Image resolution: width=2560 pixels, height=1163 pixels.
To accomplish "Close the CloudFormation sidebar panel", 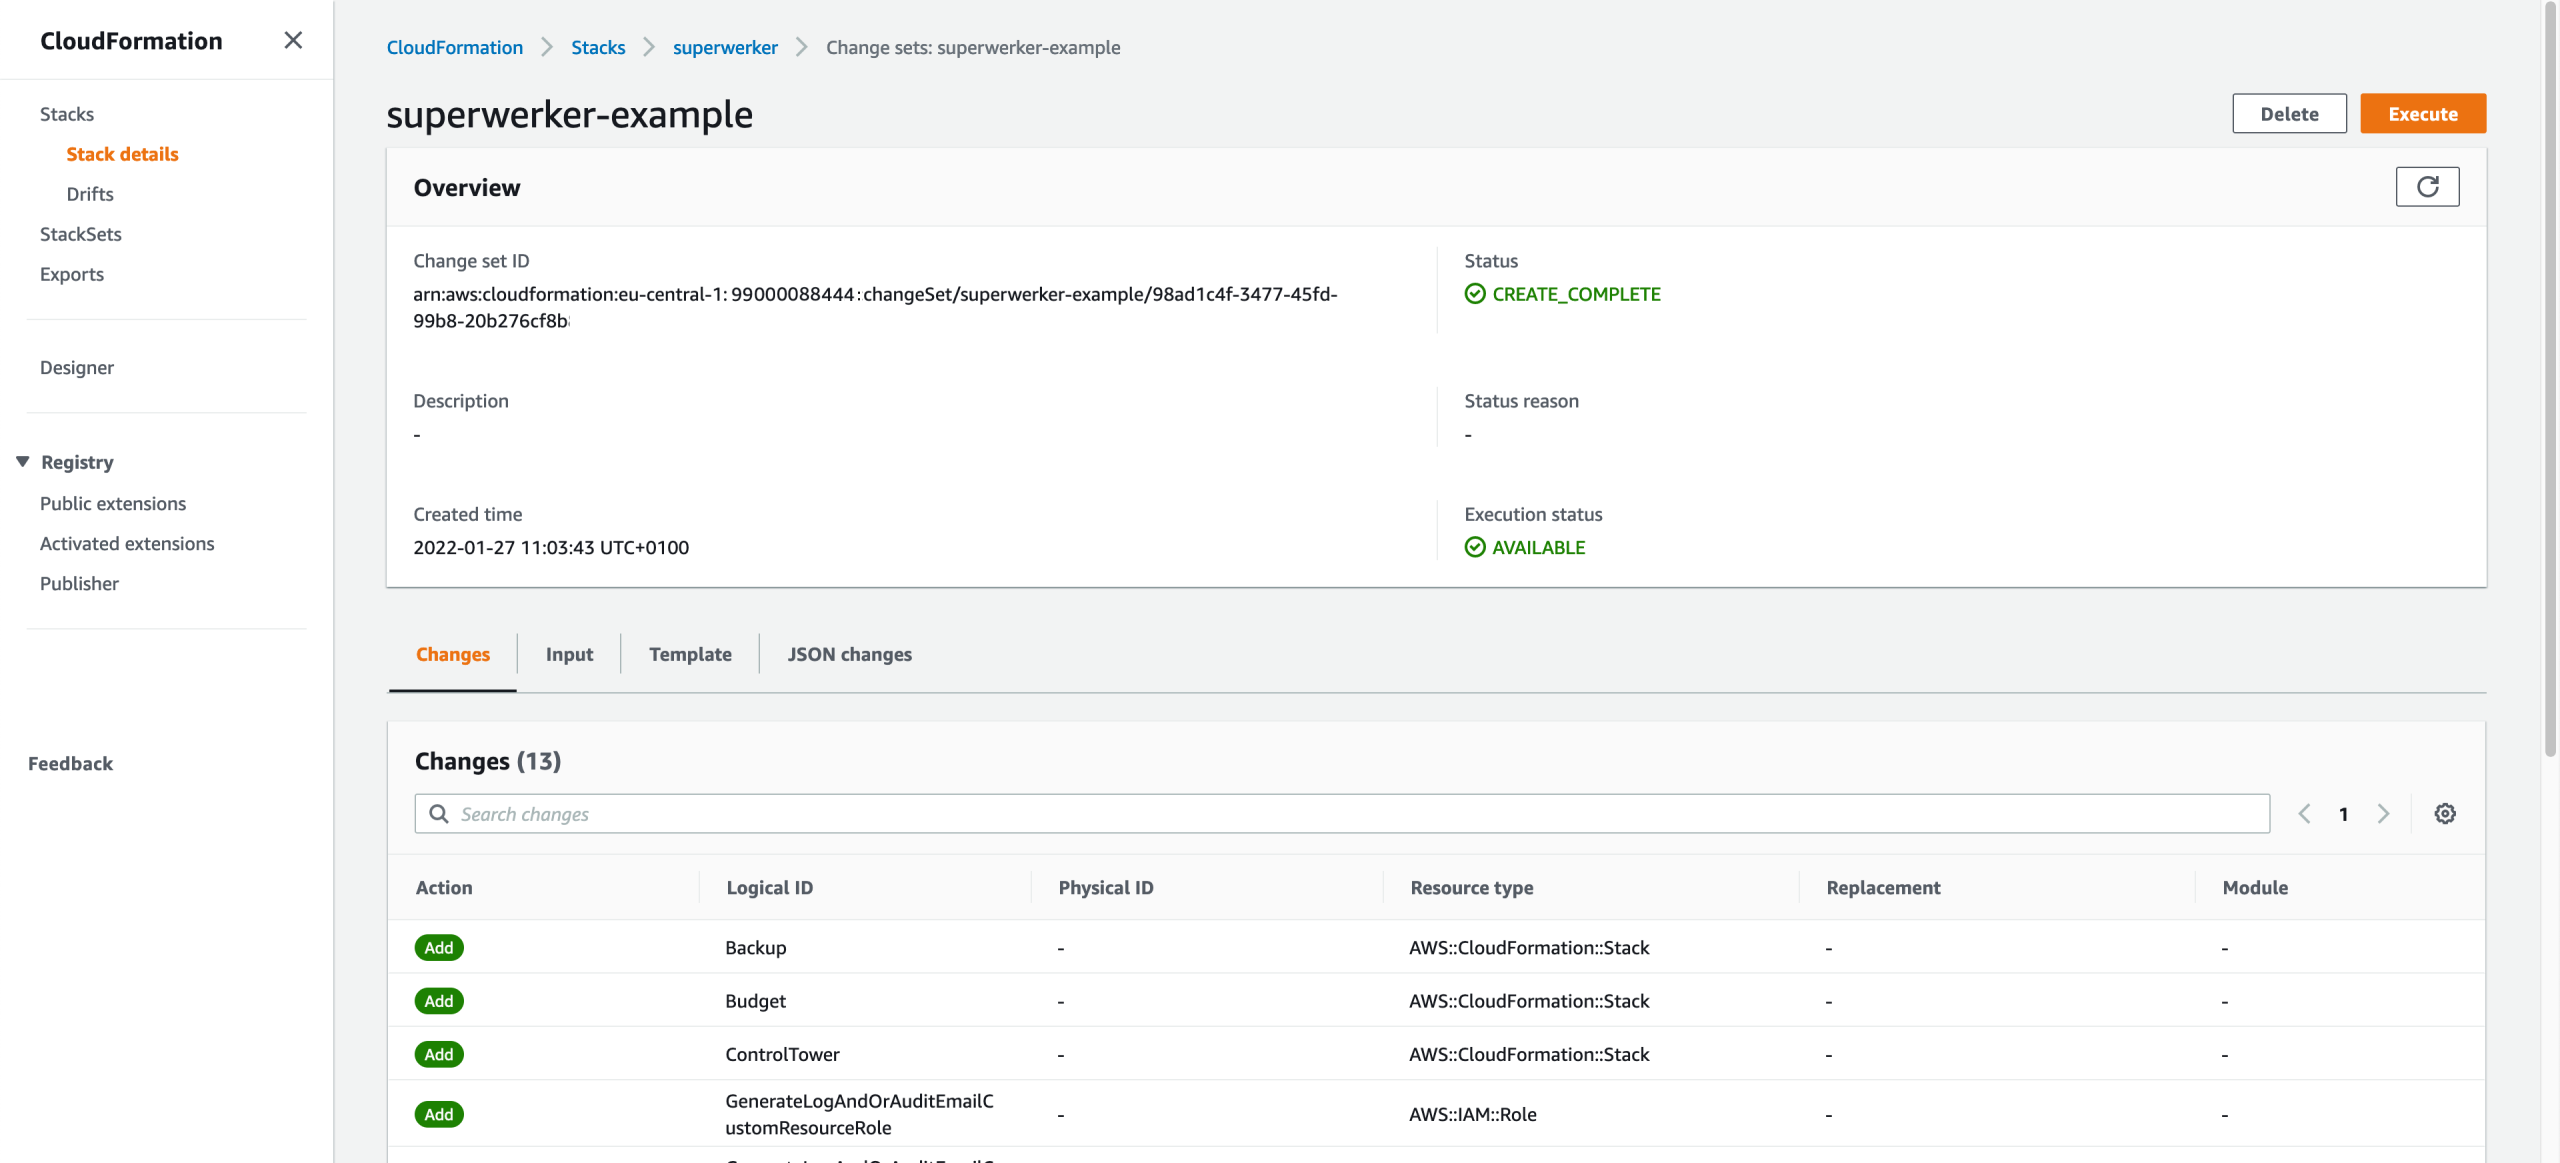I will tap(293, 40).
